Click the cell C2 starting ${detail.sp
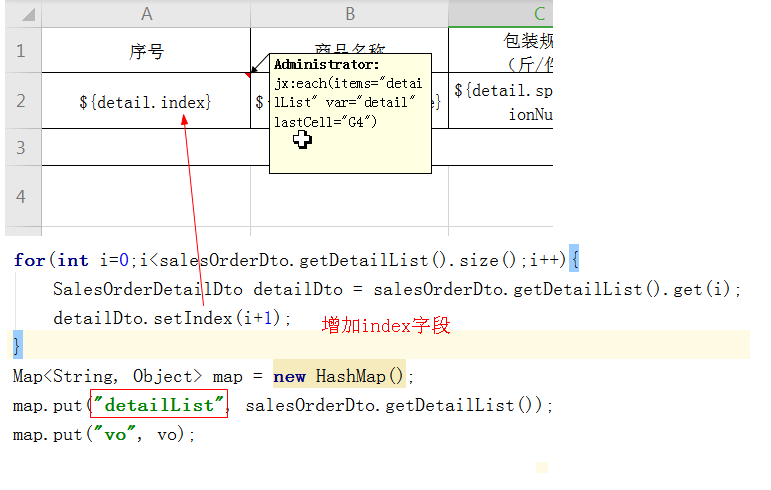This screenshot has width=771, height=490. [x=501, y=101]
